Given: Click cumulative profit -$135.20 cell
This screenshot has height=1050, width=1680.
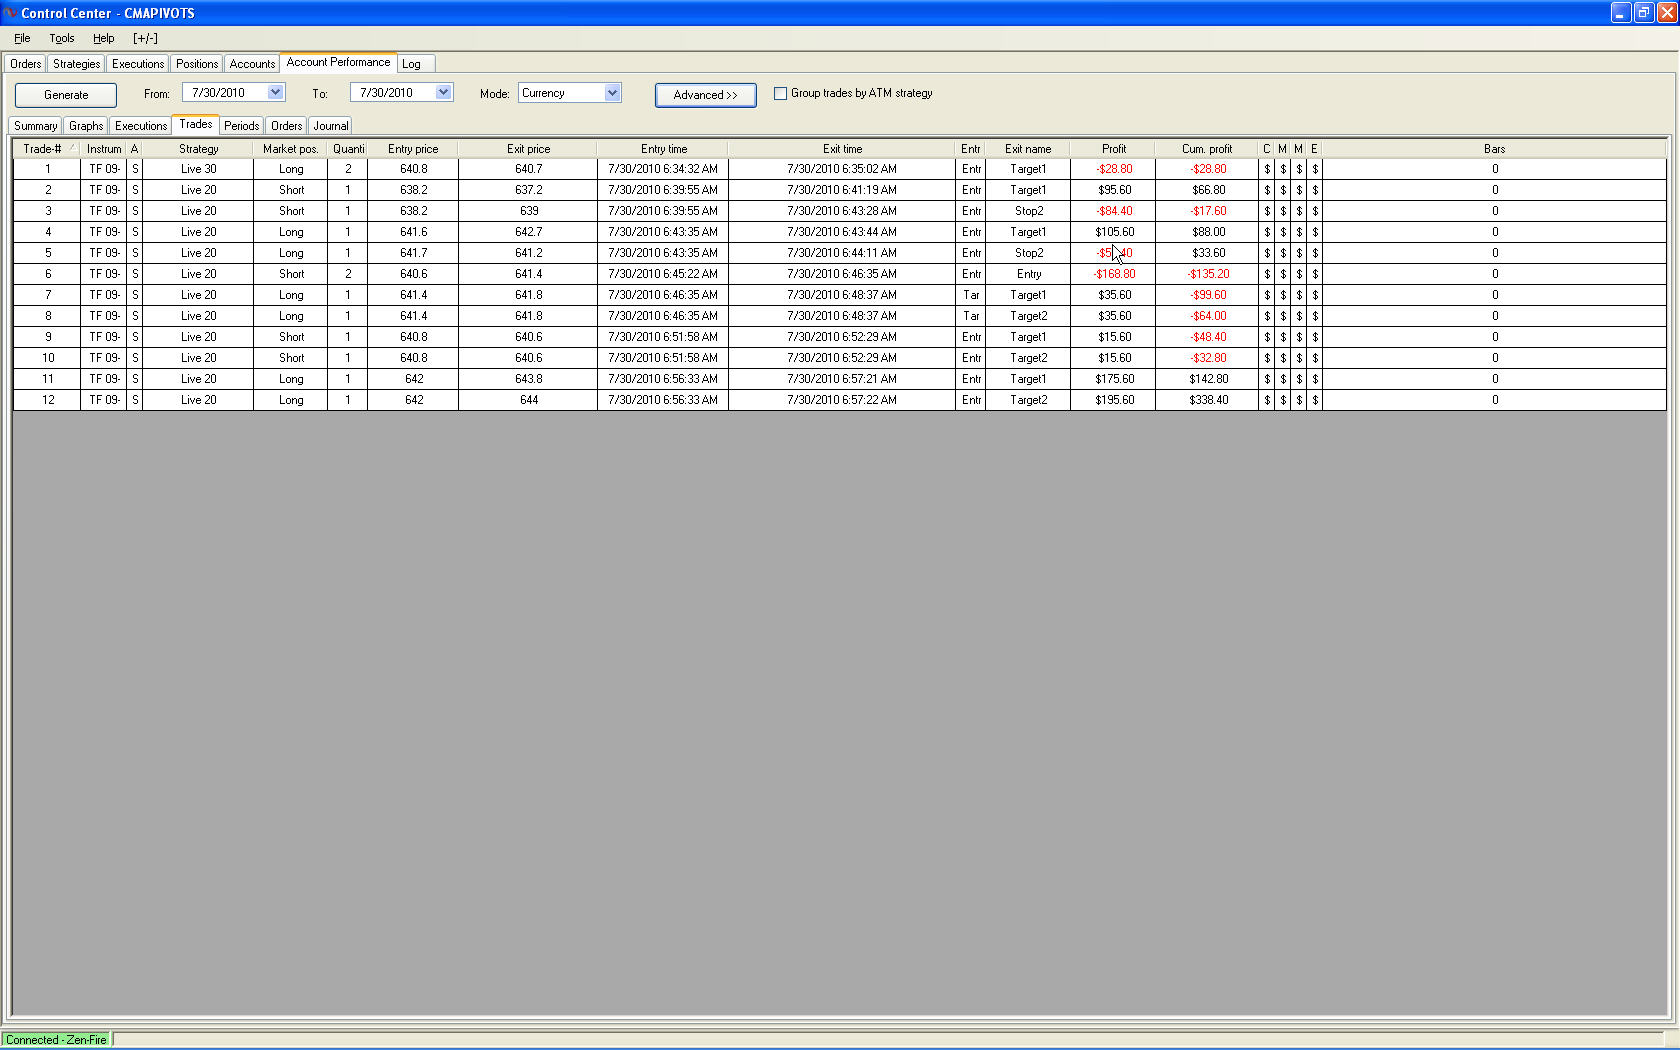Looking at the screenshot, I should [1208, 274].
